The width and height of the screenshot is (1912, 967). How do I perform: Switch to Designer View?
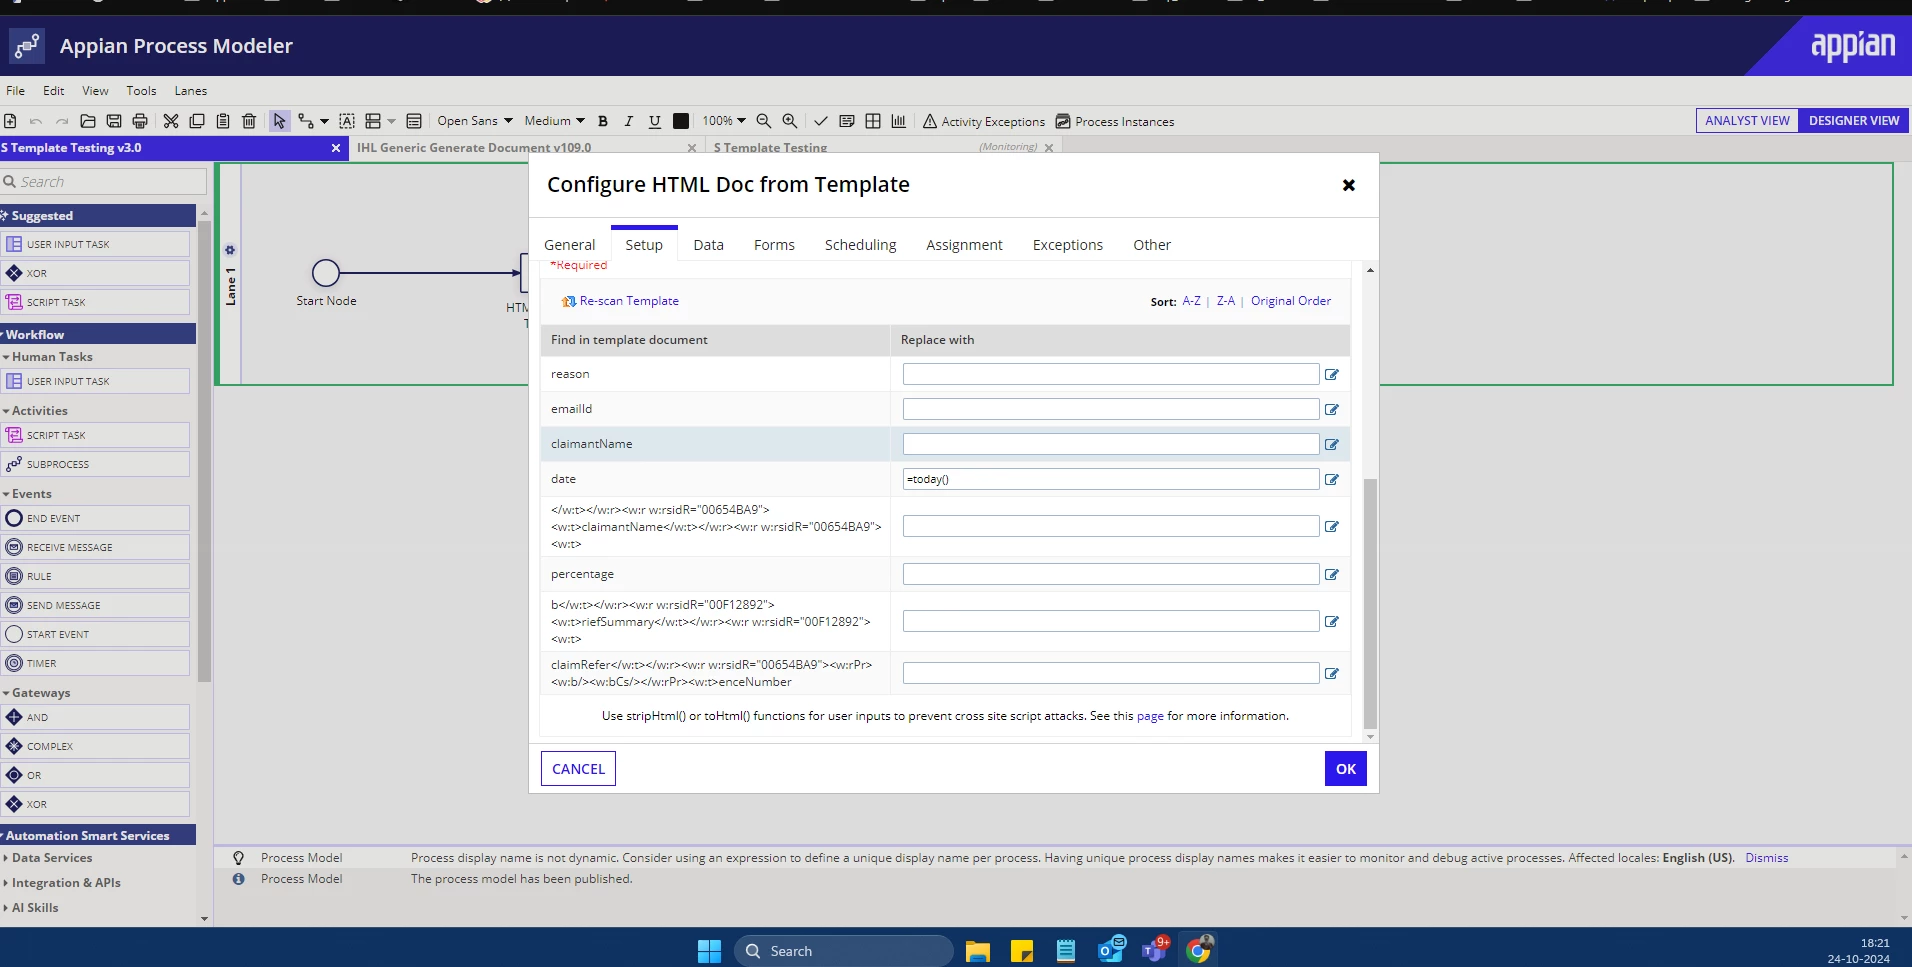coord(1854,121)
